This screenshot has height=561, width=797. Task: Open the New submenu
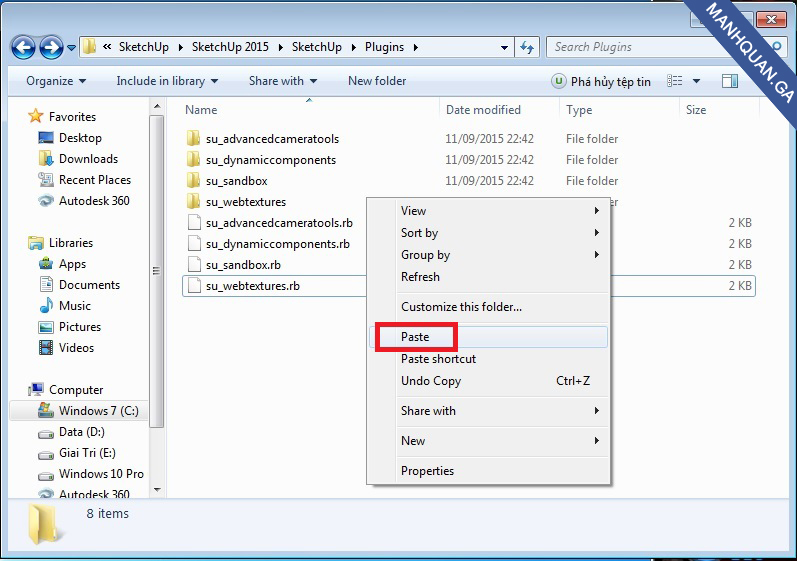pos(488,441)
